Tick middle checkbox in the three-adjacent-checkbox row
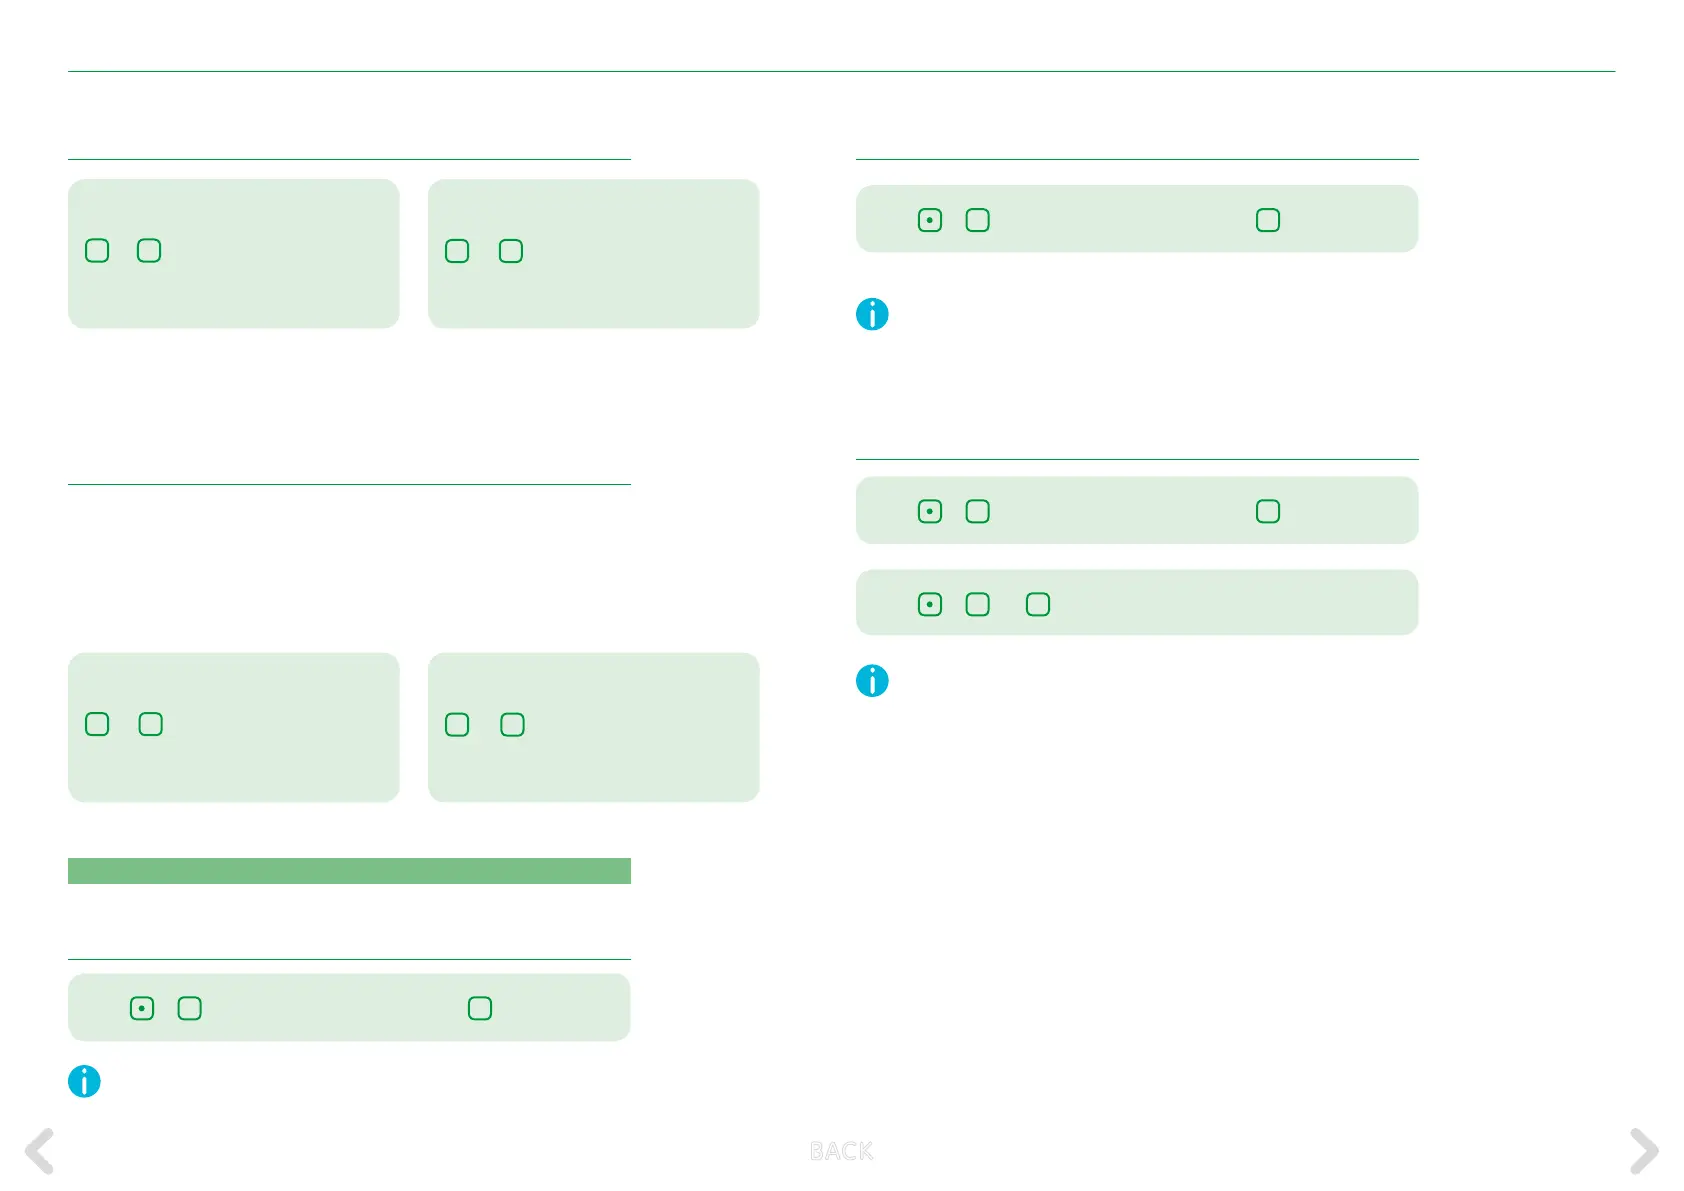 click(977, 604)
